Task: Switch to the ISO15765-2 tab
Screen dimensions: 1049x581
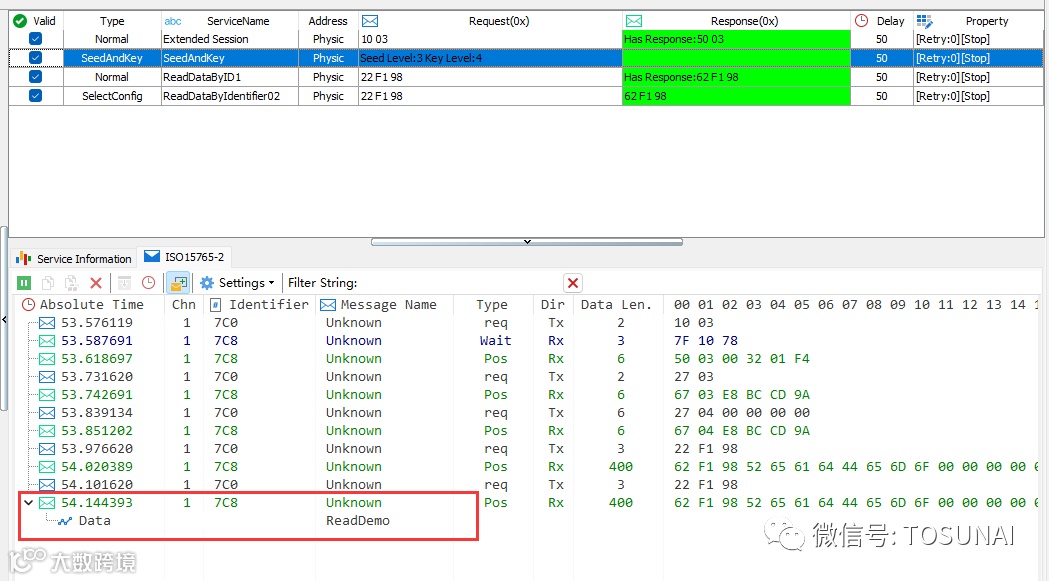Action: tap(185, 257)
